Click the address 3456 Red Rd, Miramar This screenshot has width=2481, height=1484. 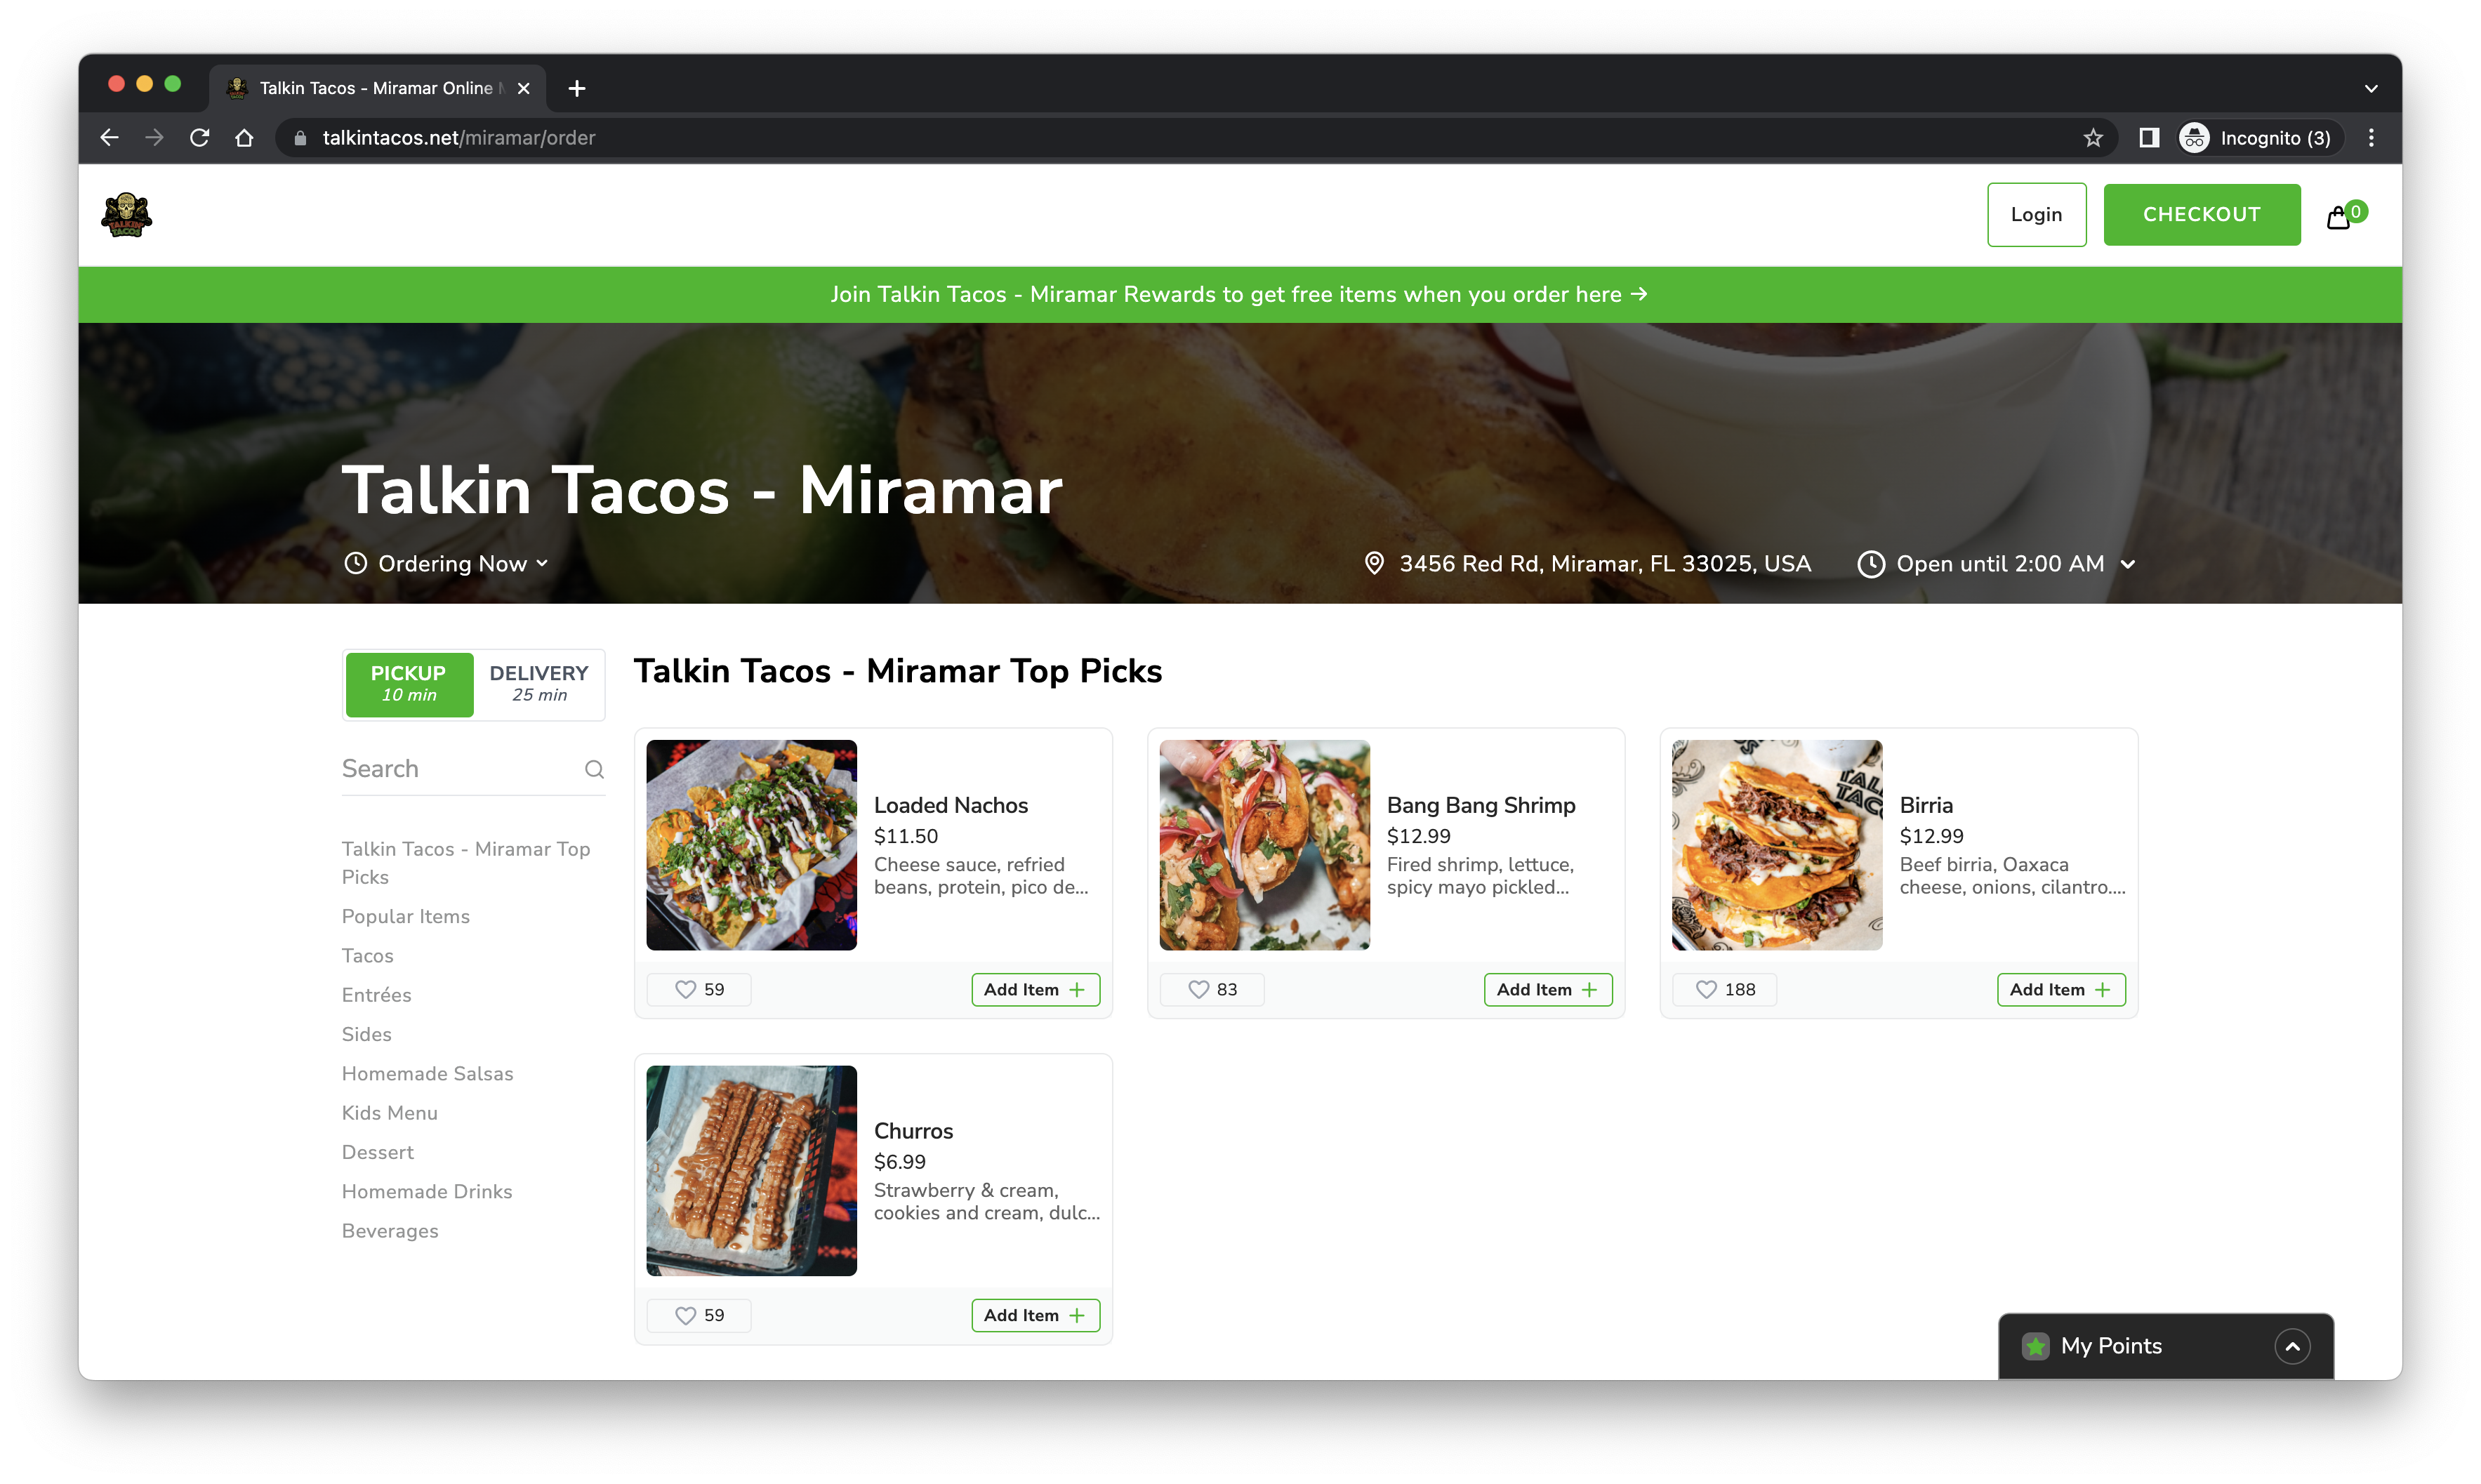1604,564
